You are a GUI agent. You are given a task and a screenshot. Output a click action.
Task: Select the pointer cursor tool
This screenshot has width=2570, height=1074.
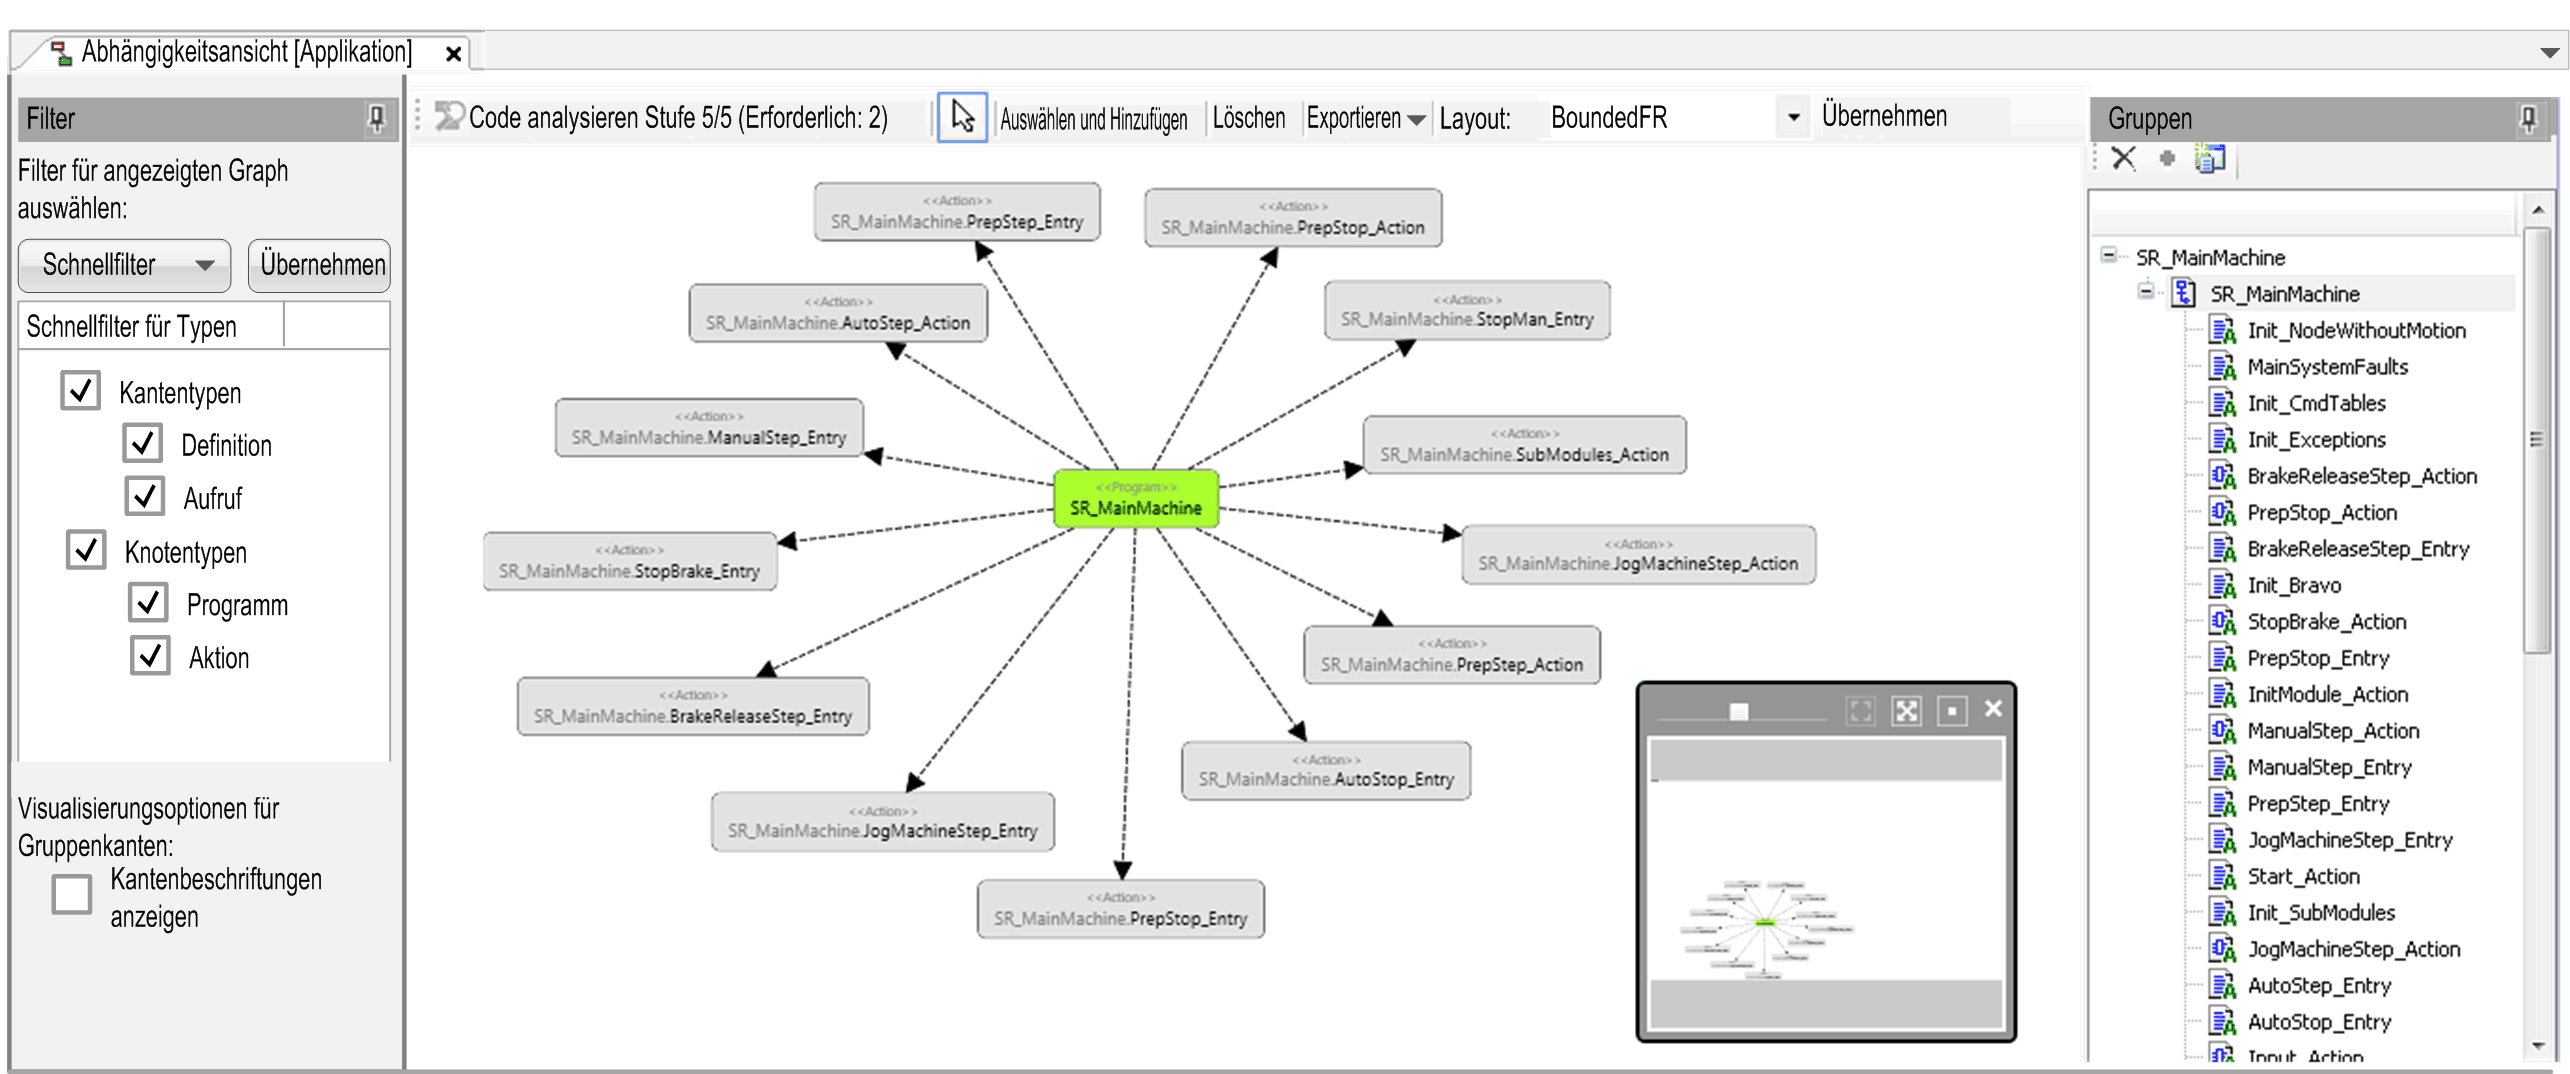click(x=962, y=117)
